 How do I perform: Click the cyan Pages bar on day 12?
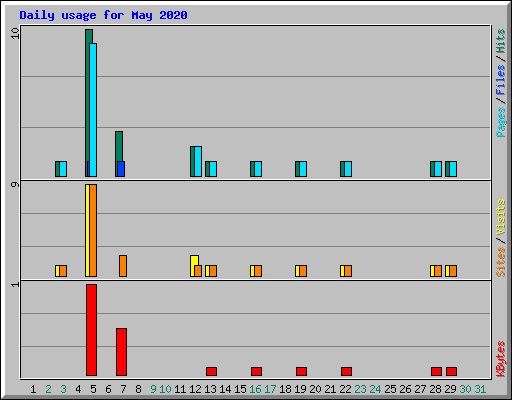pos(198,161)
